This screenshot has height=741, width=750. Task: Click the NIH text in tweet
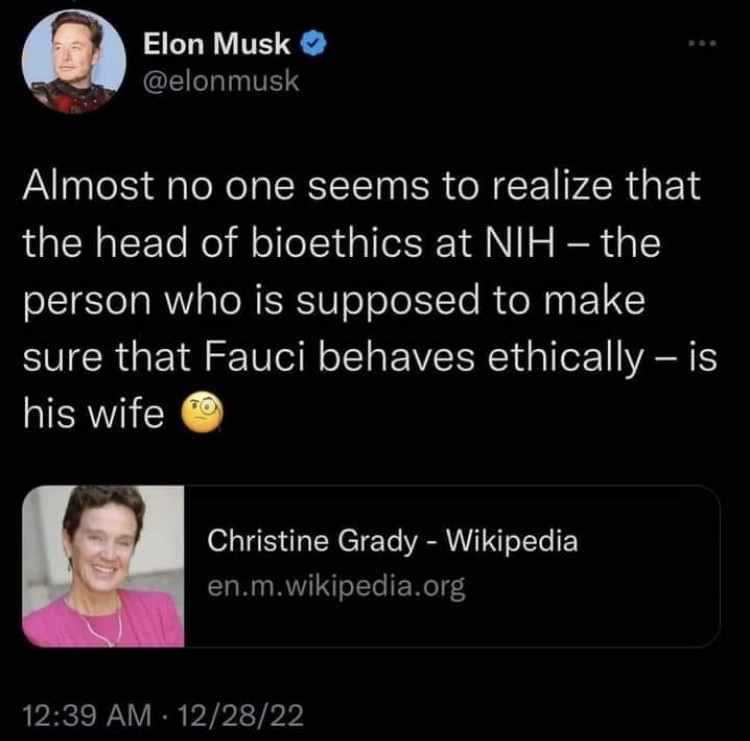[520, 243]
